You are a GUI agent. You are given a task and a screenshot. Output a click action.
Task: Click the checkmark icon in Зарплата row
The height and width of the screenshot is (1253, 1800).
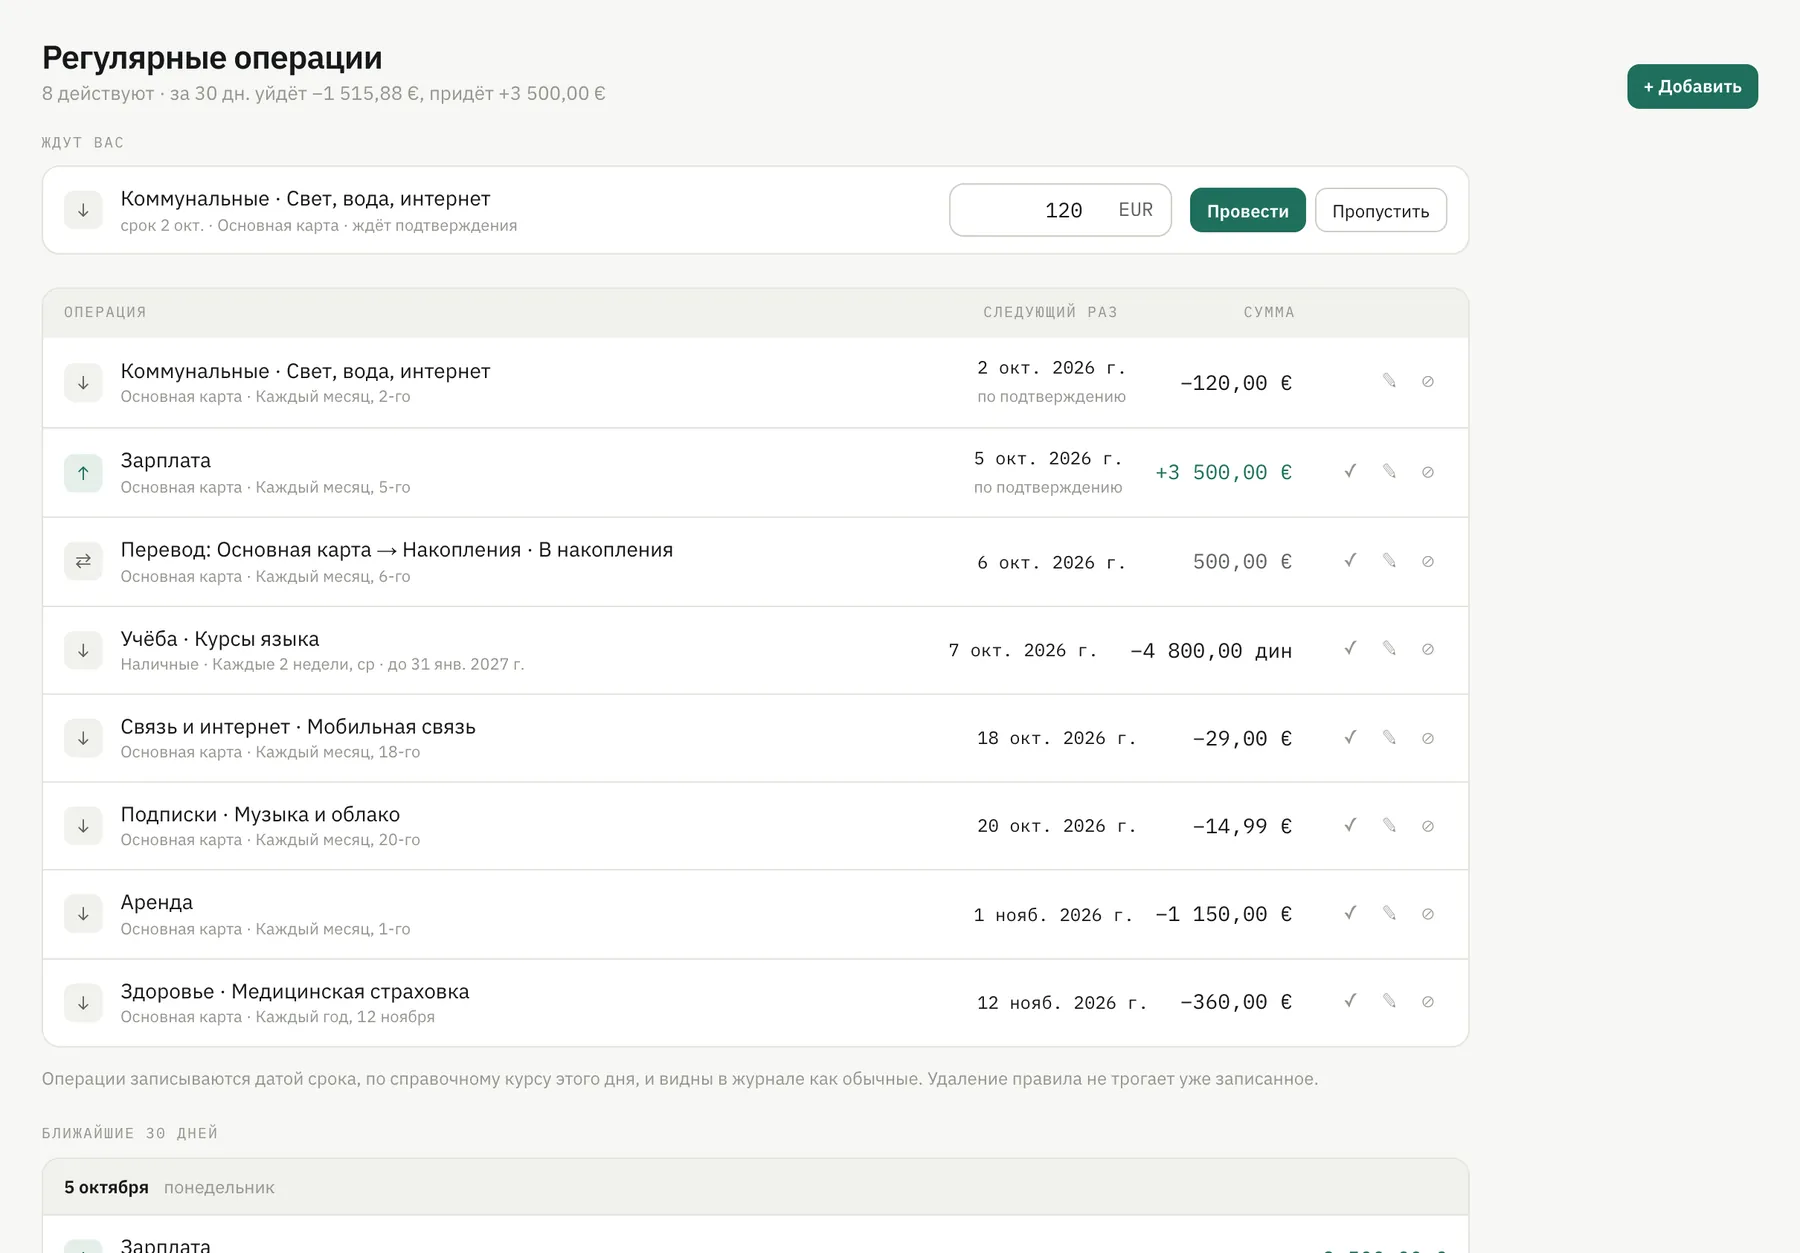[1350, 471]
